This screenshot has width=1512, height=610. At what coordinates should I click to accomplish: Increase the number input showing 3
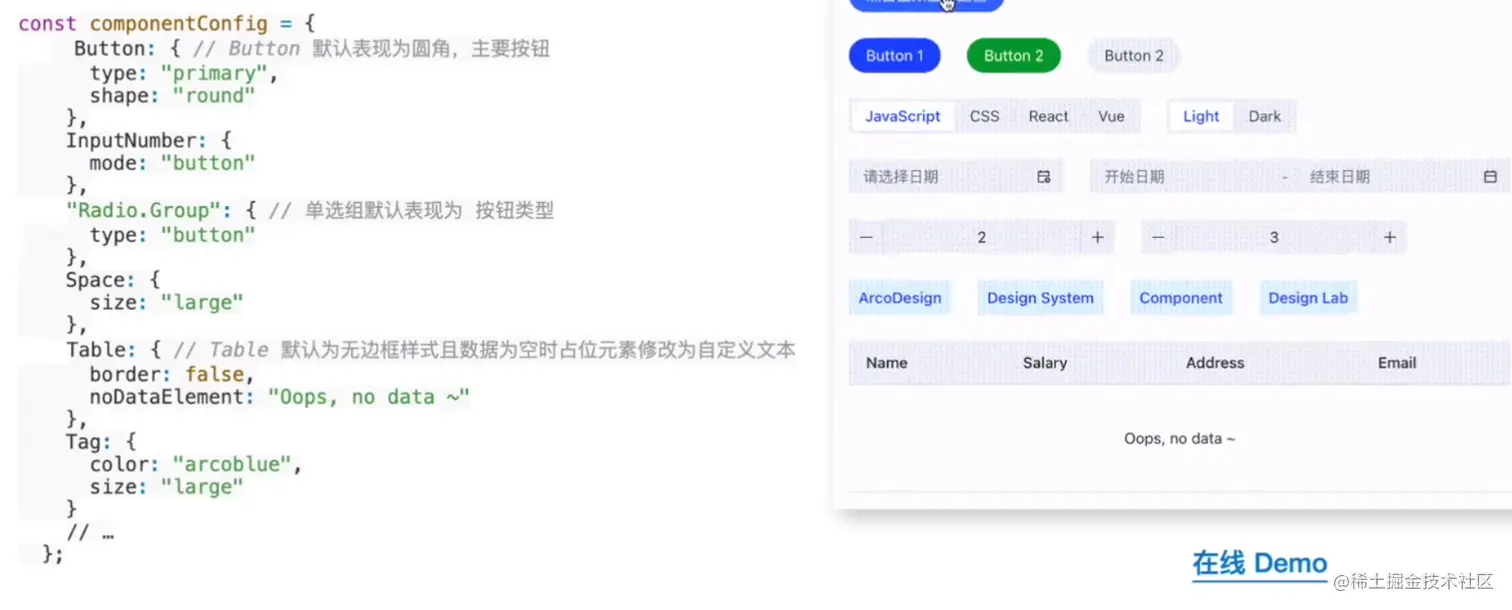tap(1389, 237)
